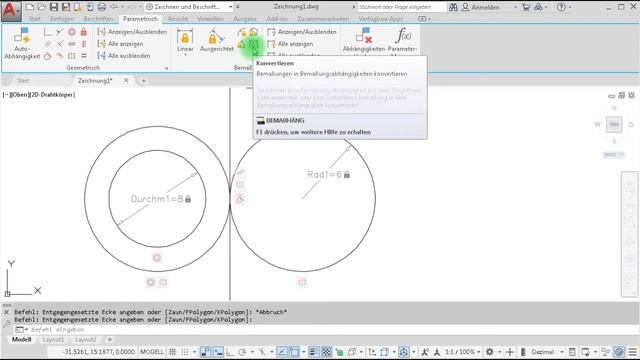Image resolution: width=640 pixels, height=360 pixels.
Task: Click the lock icon next to Rad1=6
Action: tap(347, 175)
